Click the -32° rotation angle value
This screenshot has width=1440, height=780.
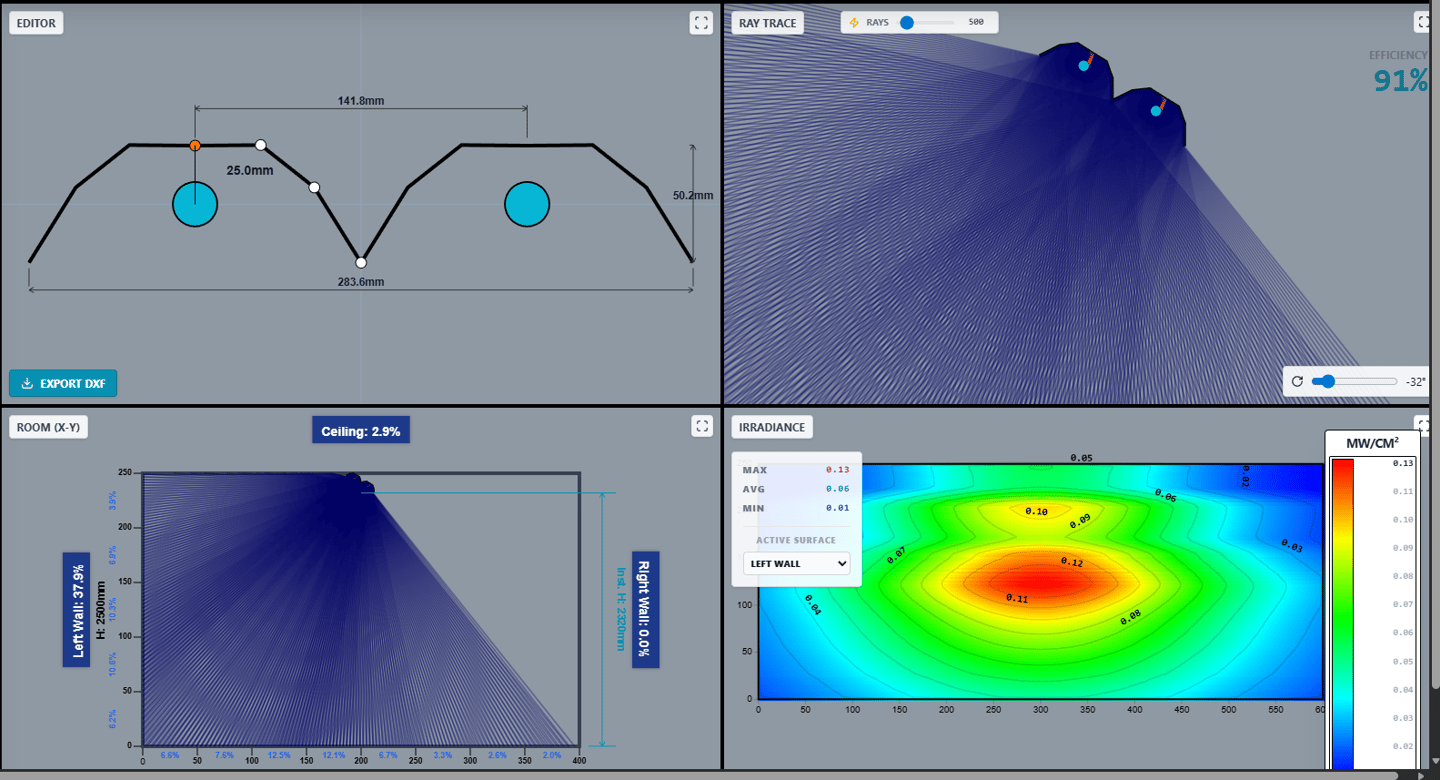1415,381
